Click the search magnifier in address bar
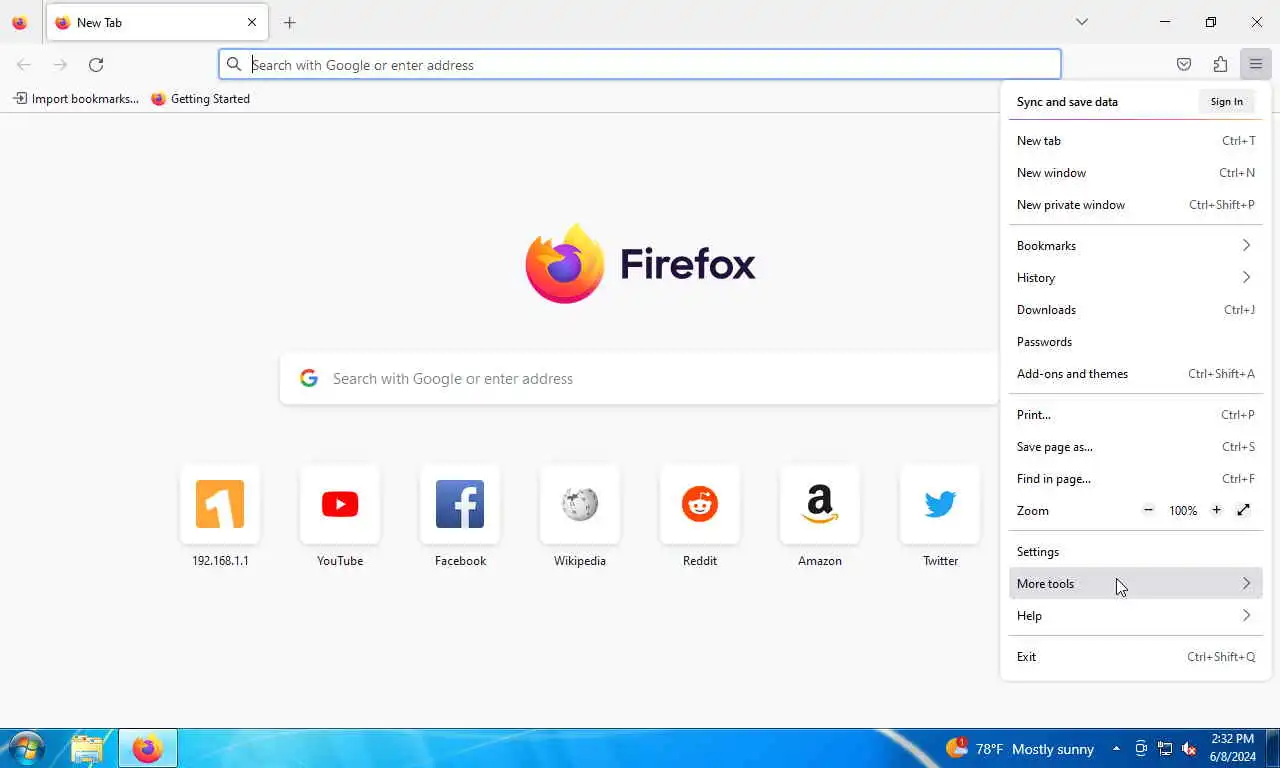The height and width of the screenshot is (768, 1280). [234, 64]
